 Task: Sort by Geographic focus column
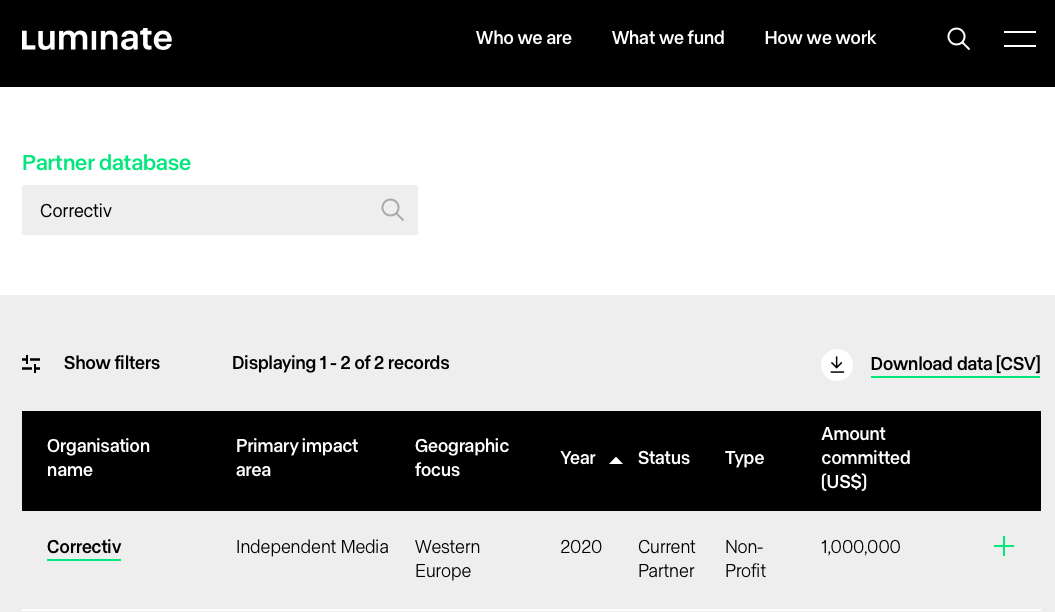point(462,458)
